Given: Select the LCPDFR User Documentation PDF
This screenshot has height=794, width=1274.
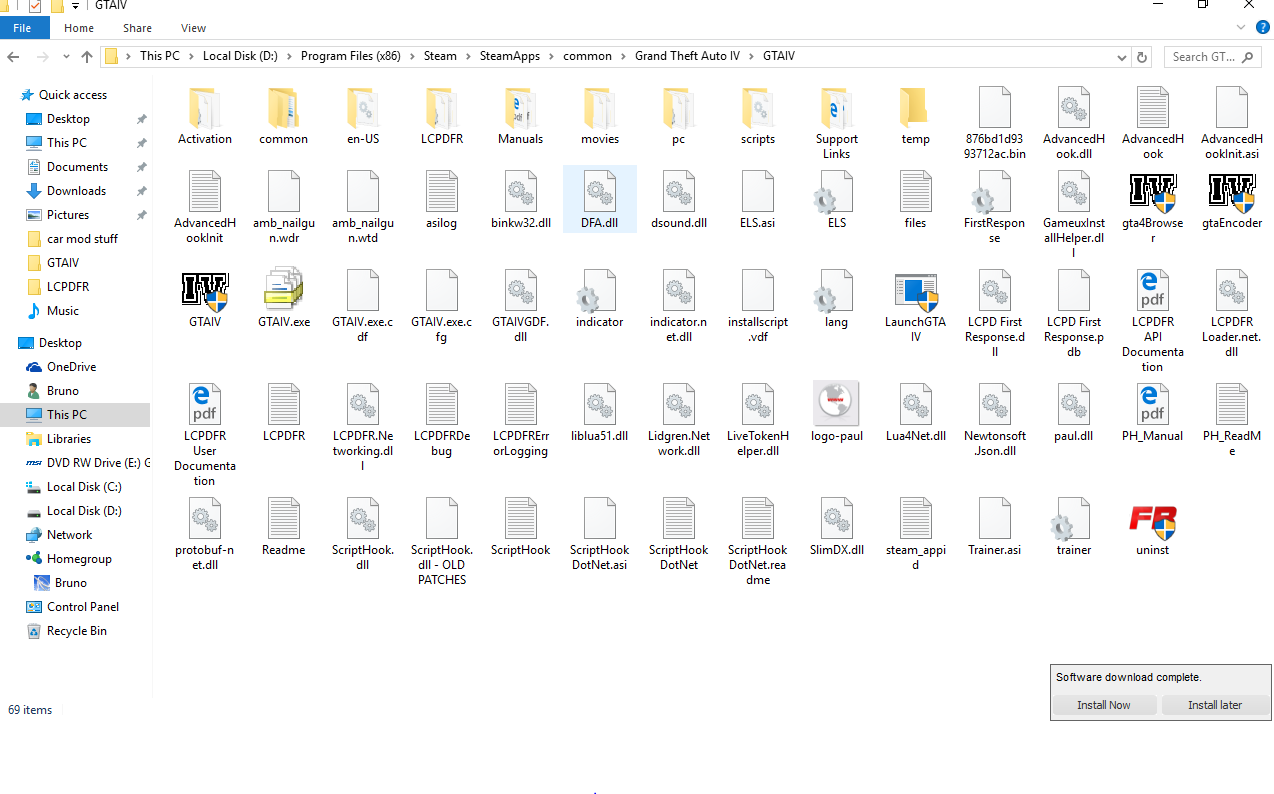Looking at the screenshot, I should [x=204, y=404].
